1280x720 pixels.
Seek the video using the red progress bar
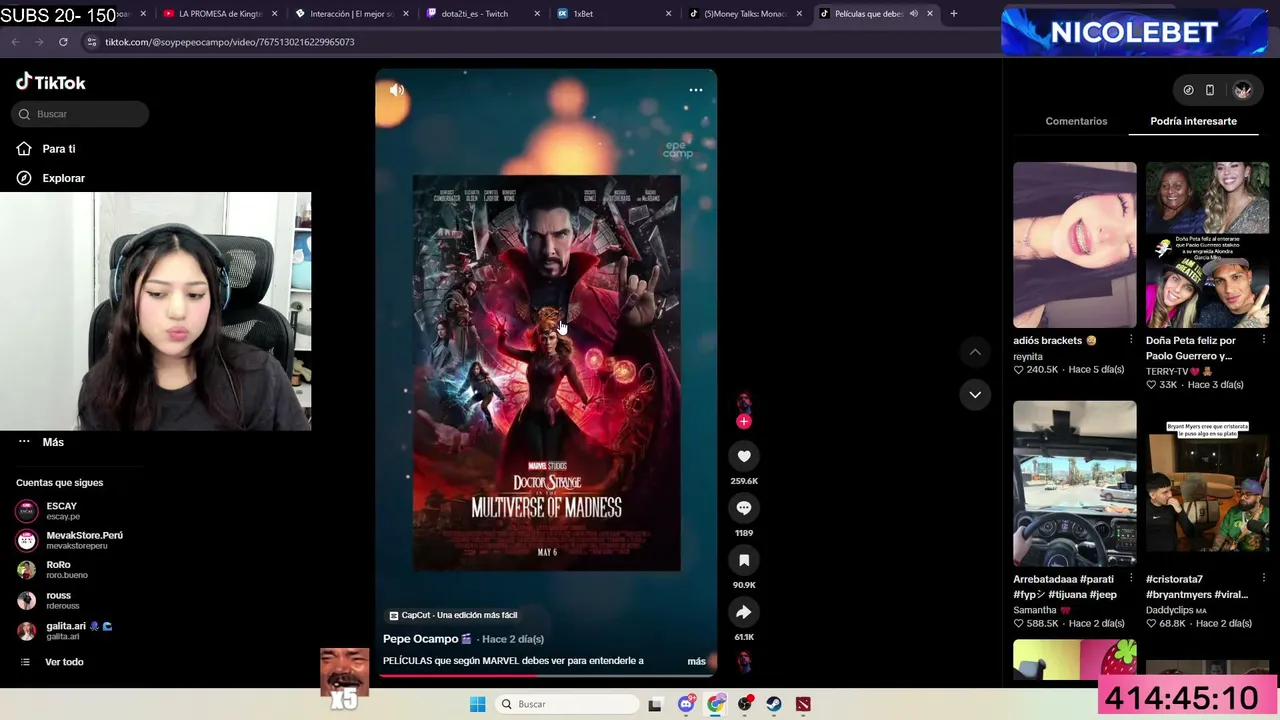[546, 675]
